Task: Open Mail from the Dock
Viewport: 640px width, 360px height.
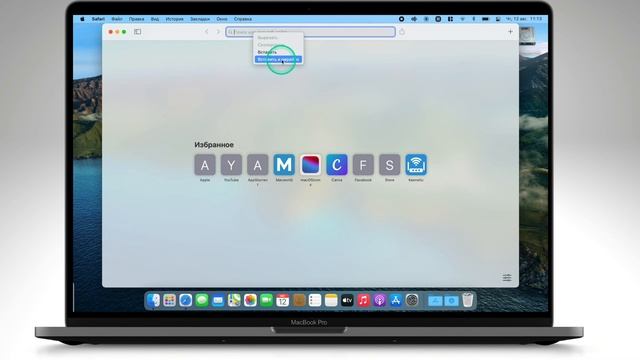Action: click(218, 300)
